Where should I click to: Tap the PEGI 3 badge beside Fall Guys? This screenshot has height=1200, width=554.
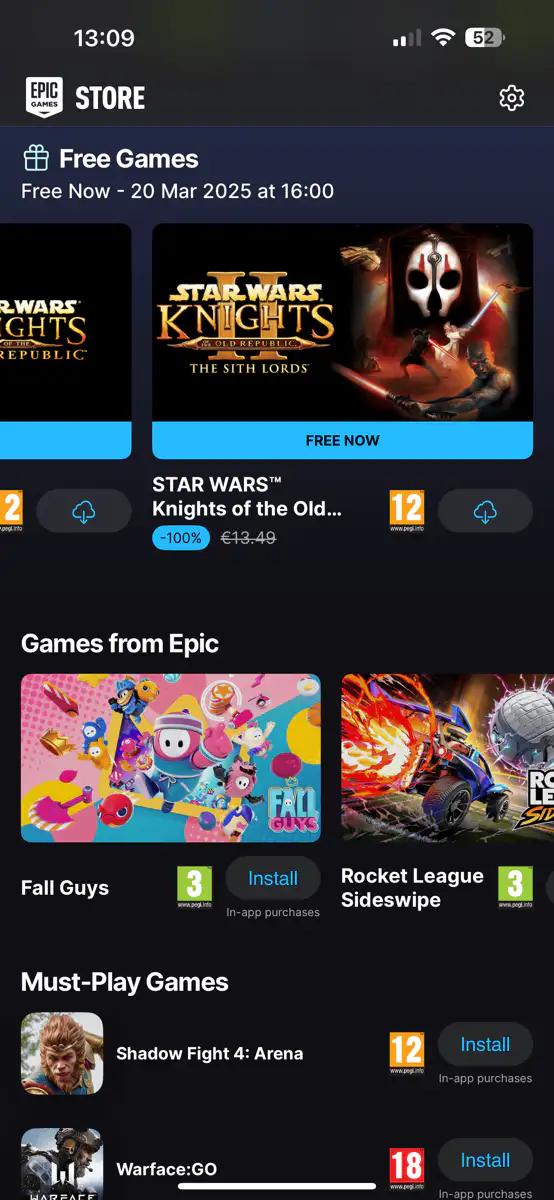pos(194,887)
